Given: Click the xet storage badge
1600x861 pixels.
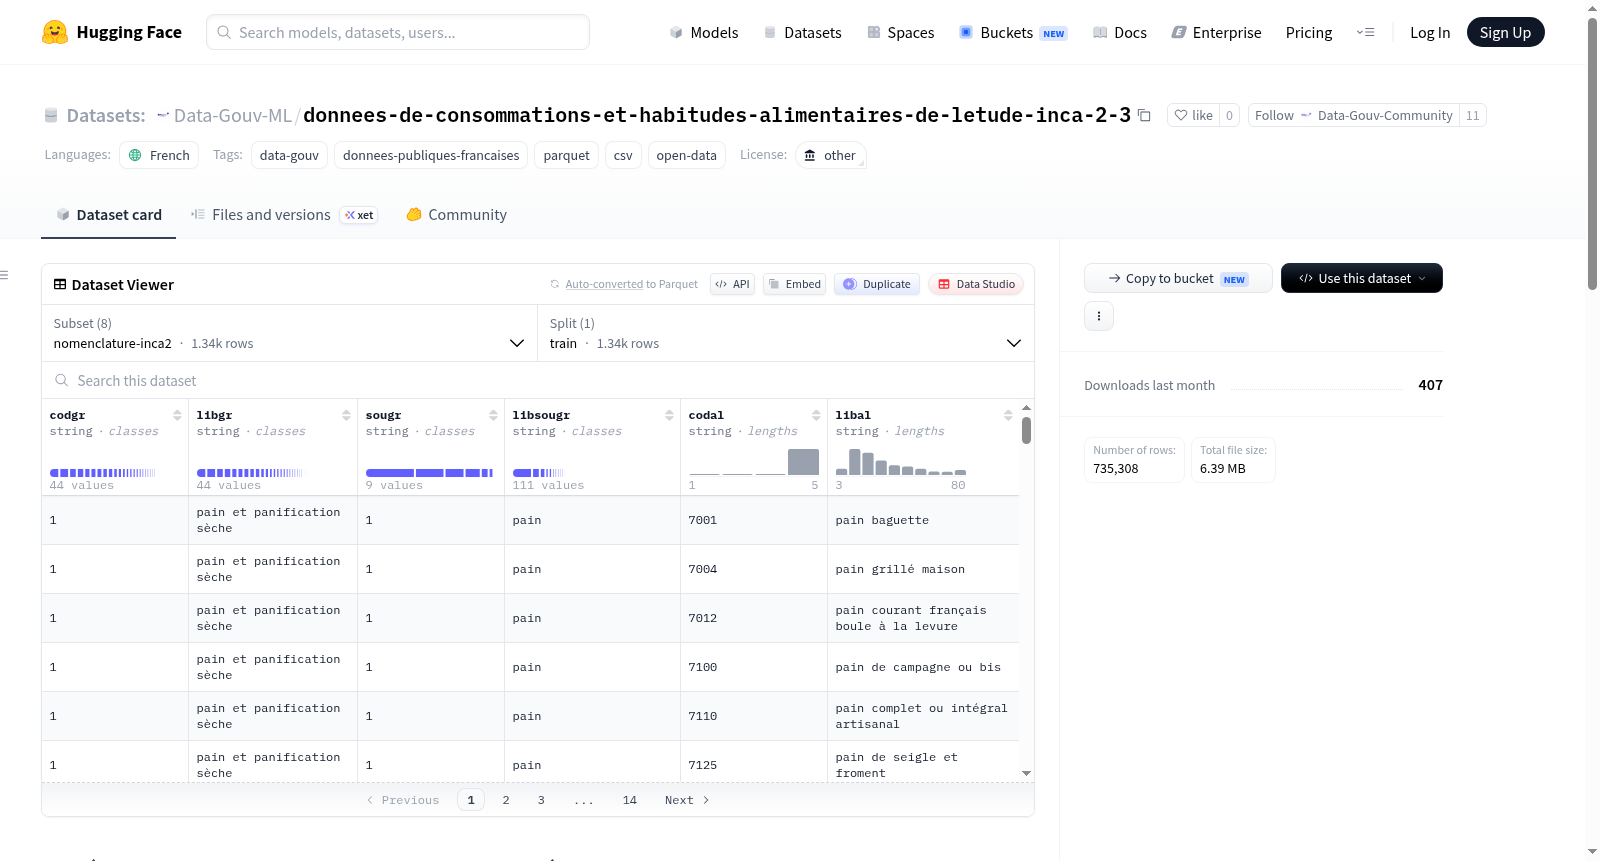Looking at the screenshot, I should coord(359,215).
